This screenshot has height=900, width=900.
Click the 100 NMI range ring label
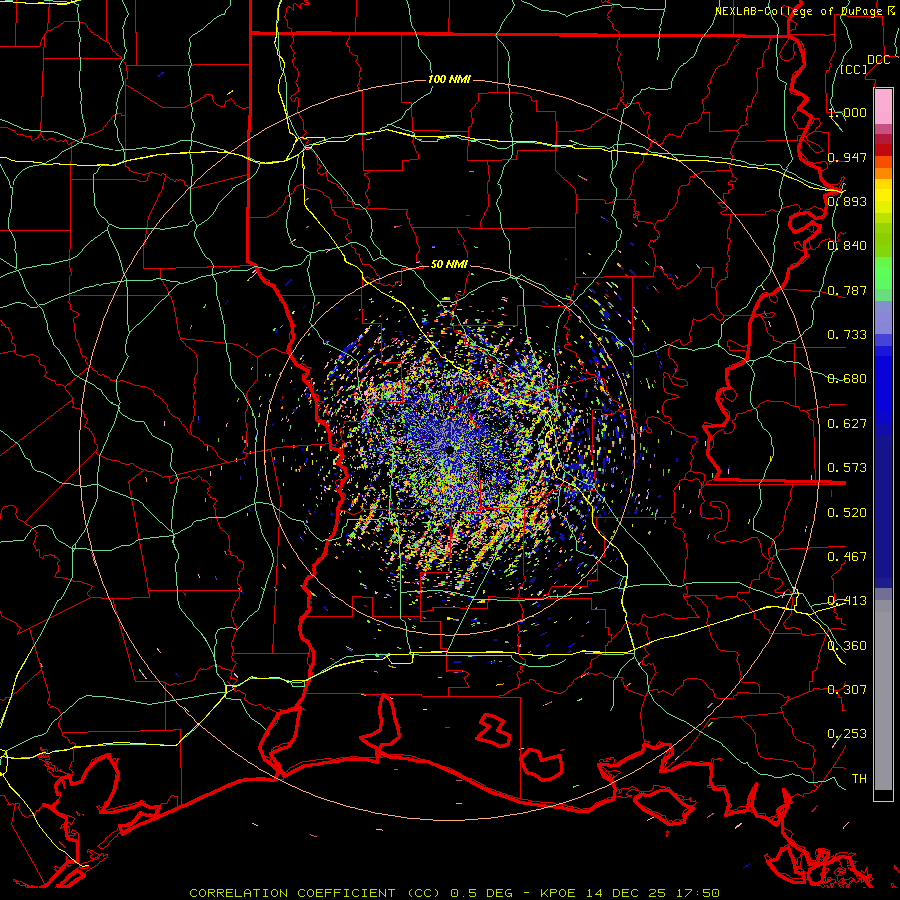point(449,79)
